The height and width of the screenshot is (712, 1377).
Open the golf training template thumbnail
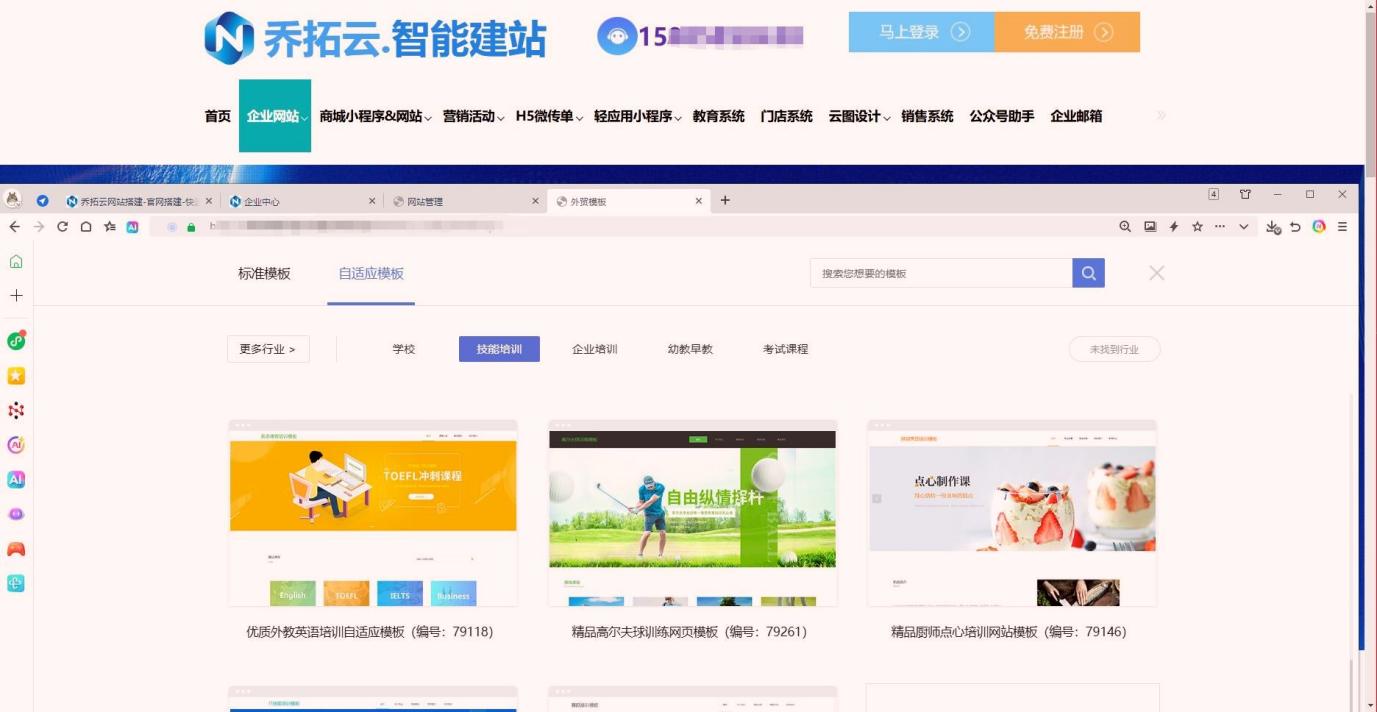693,512
